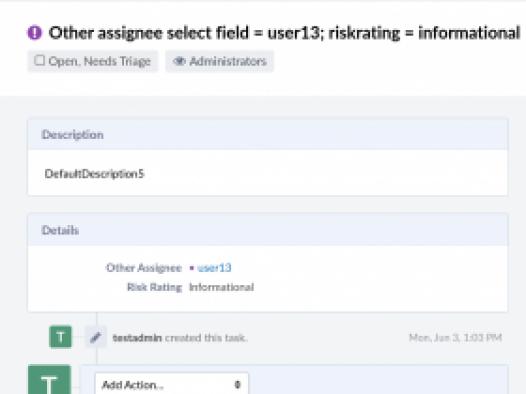The image size is (526, 394).
Task: Click the Mon, Jun 3 timestamp
Action: point(455,337)
